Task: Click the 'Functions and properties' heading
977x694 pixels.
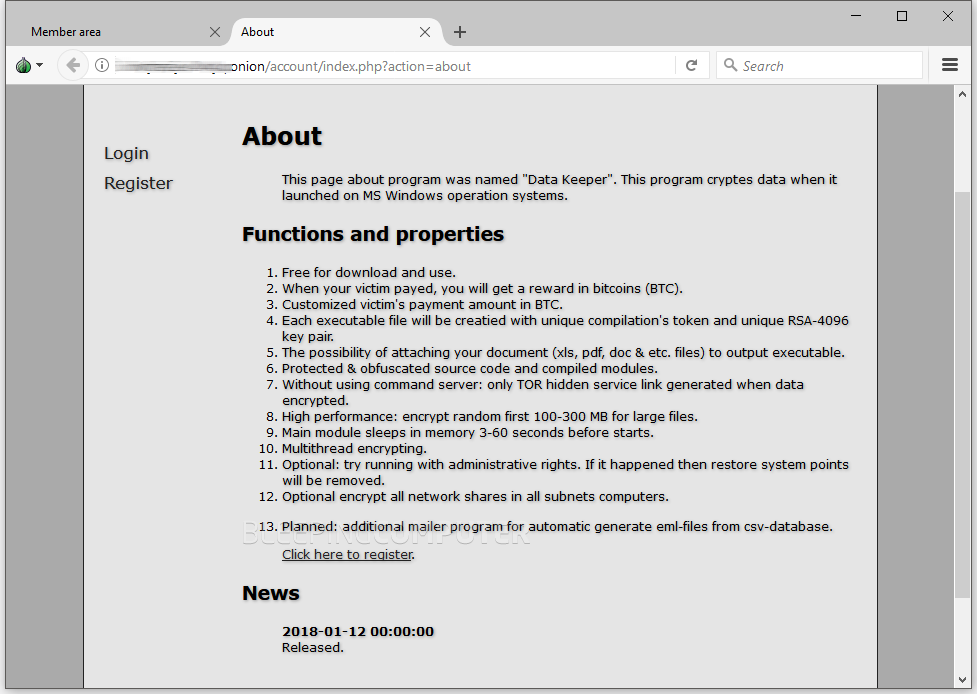Action: (x=373, y=234)
